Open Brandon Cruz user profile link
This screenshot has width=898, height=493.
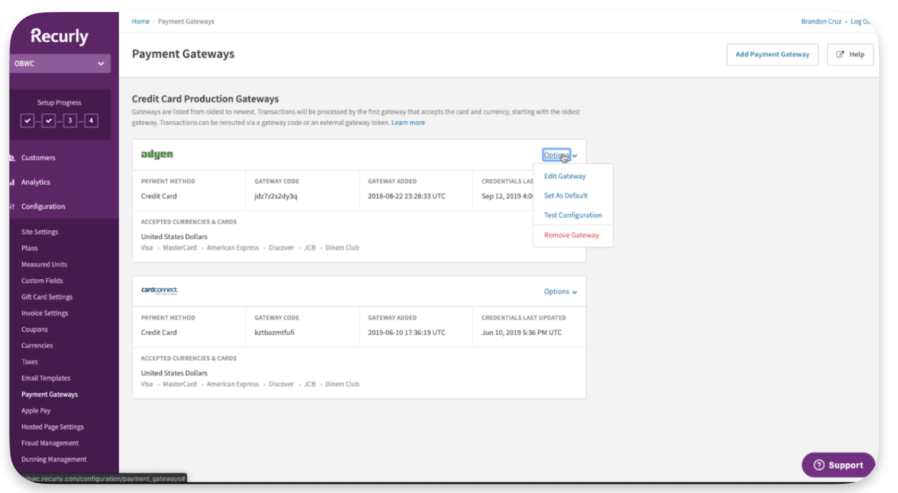coord(821,21)
